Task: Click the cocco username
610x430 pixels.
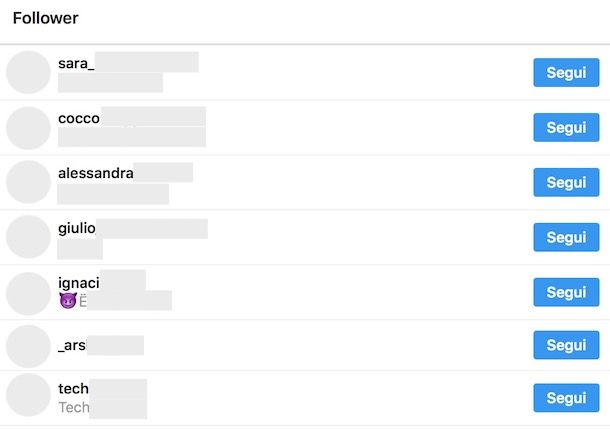Action: tap(79, 118)
